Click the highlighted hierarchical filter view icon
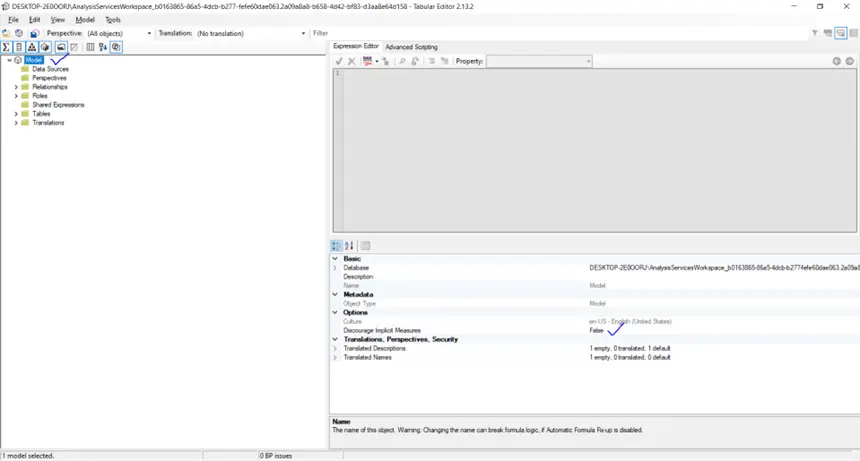 [x=841, y=33]
